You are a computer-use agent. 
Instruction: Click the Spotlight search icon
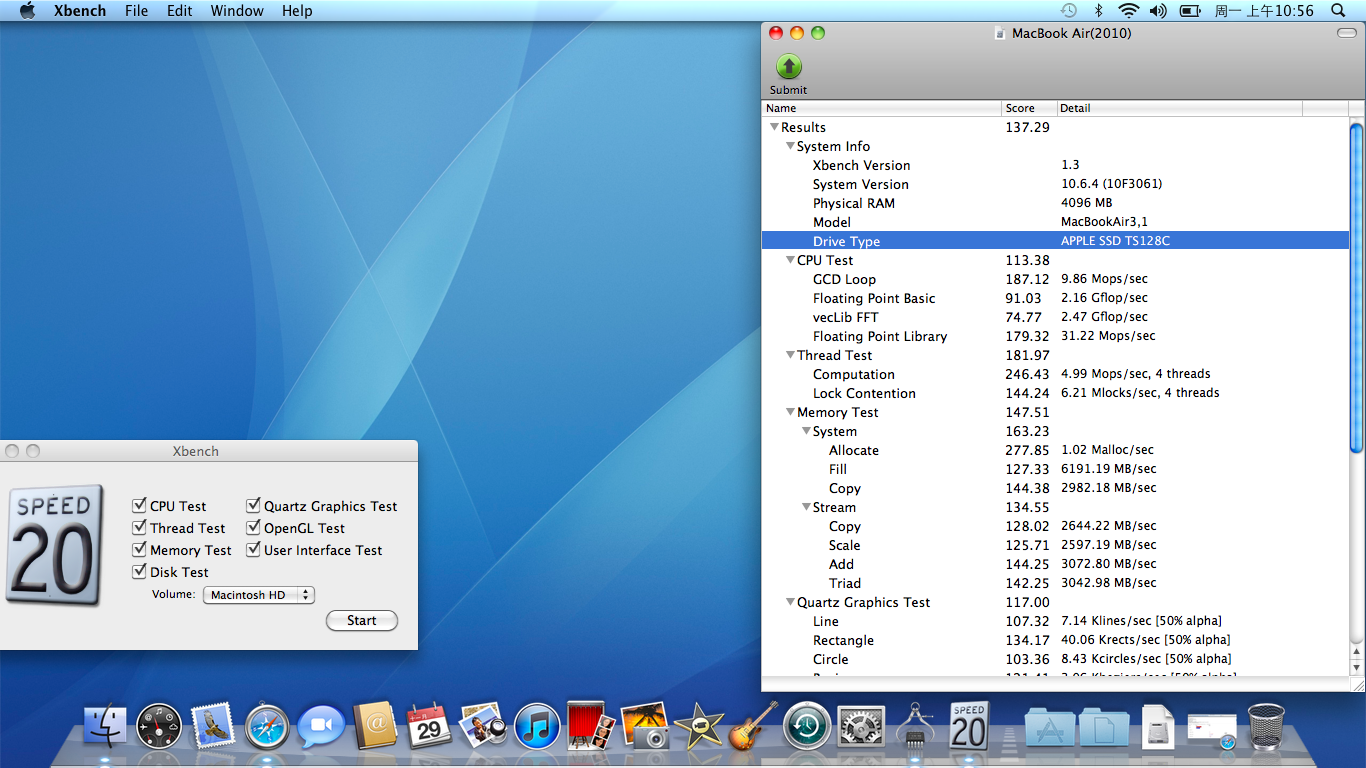(1338, 11)
